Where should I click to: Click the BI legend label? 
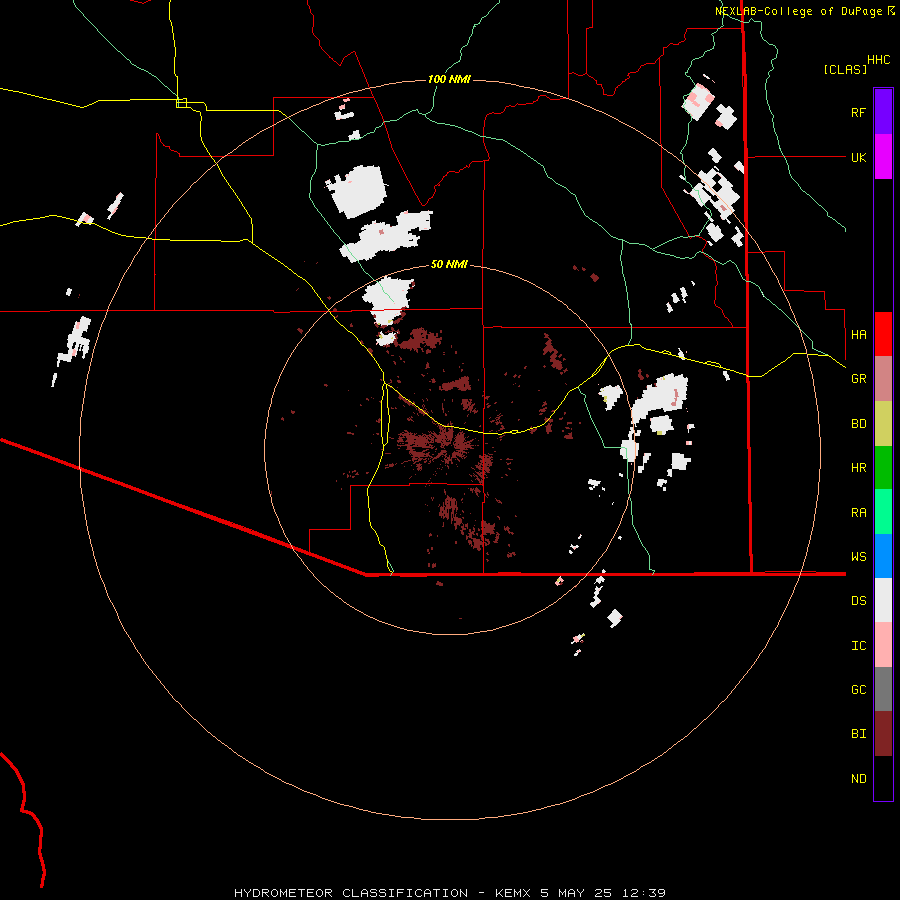(x=858, y=734)
